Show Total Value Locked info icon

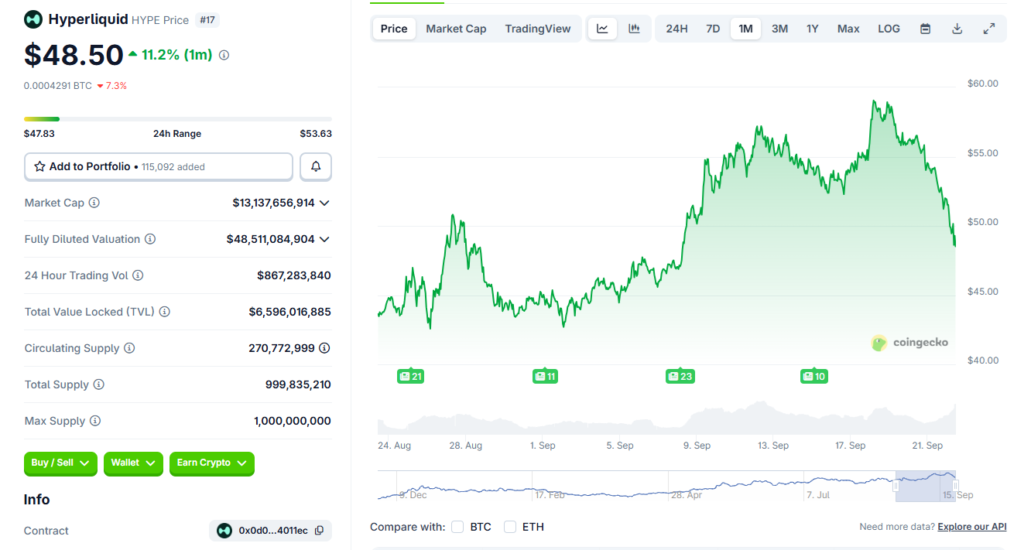click(x=165, y=312)
